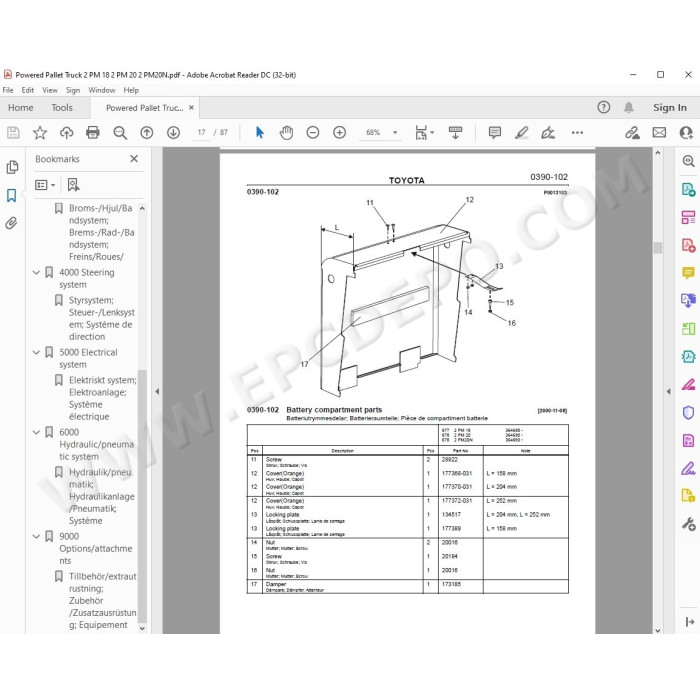Viewport: 700px width, 700px height.
Task: Open the File menu
Action: tap(8, 90)
